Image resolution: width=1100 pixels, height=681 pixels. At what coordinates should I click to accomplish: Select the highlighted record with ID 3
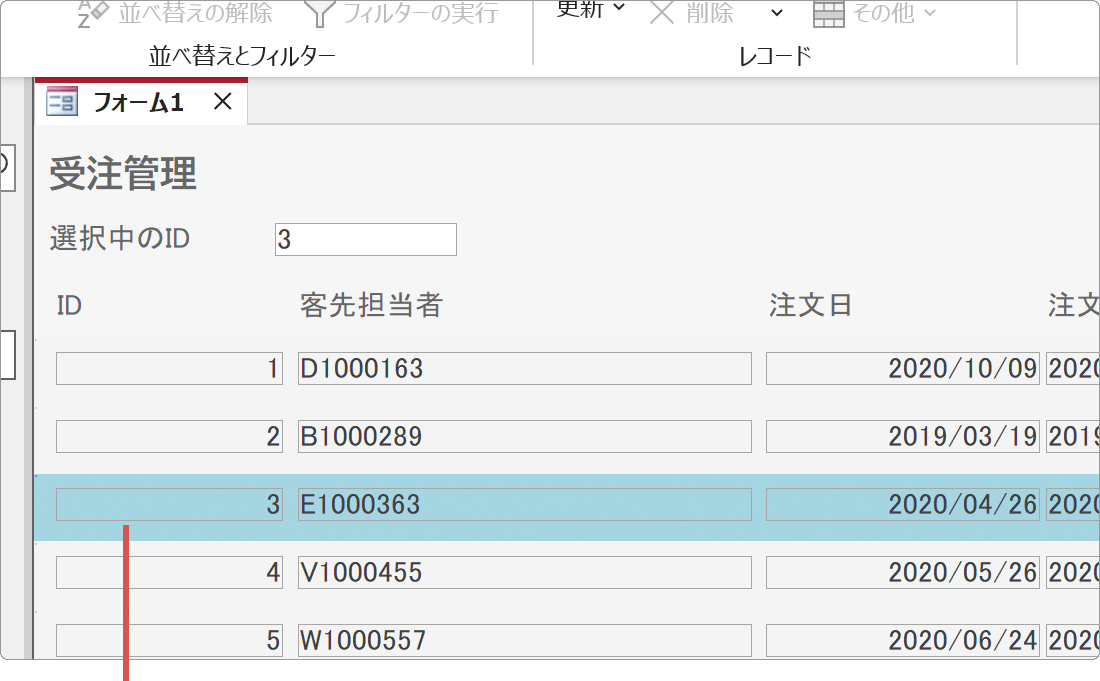tap(168, 504)
